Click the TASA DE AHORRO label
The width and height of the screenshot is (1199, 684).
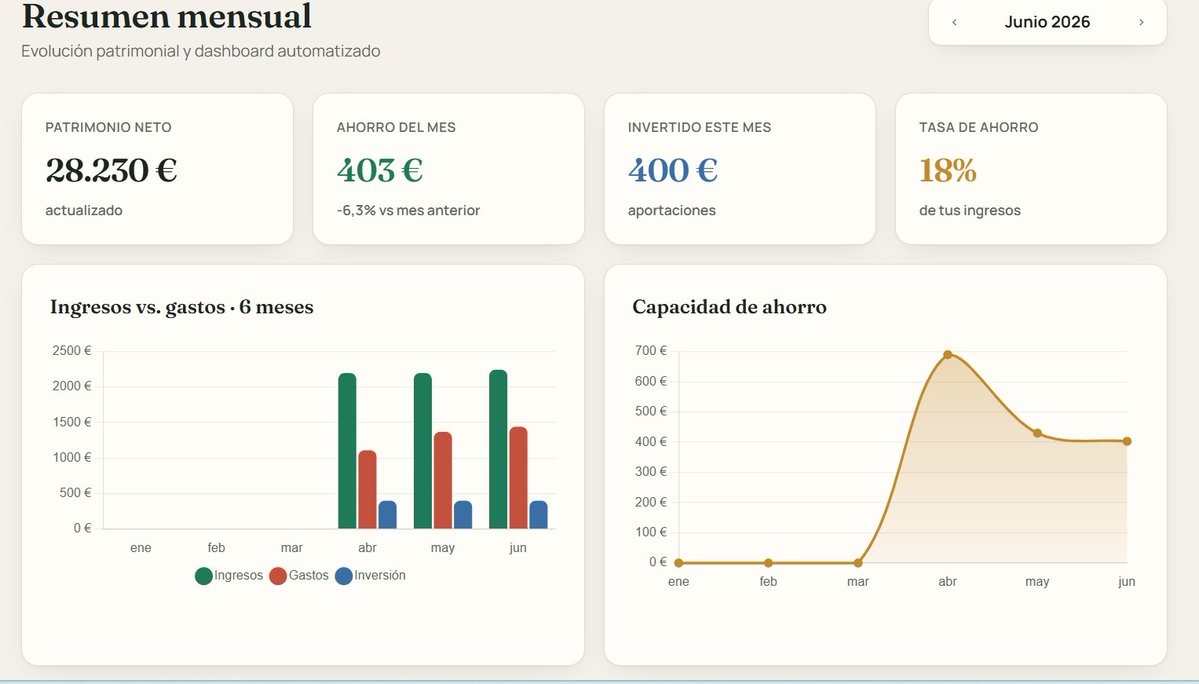(979, 128)
